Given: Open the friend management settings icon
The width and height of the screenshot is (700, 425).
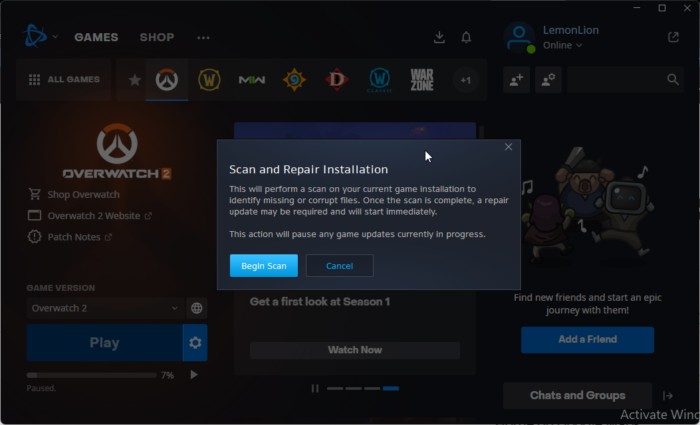Looking at the screenshot, I should coord(548,80).
